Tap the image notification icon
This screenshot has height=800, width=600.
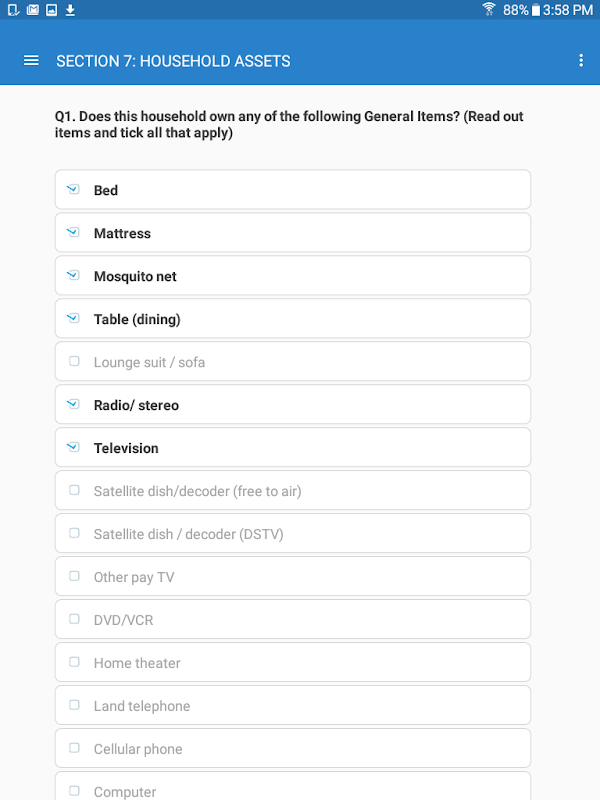[x=51, y=10]
